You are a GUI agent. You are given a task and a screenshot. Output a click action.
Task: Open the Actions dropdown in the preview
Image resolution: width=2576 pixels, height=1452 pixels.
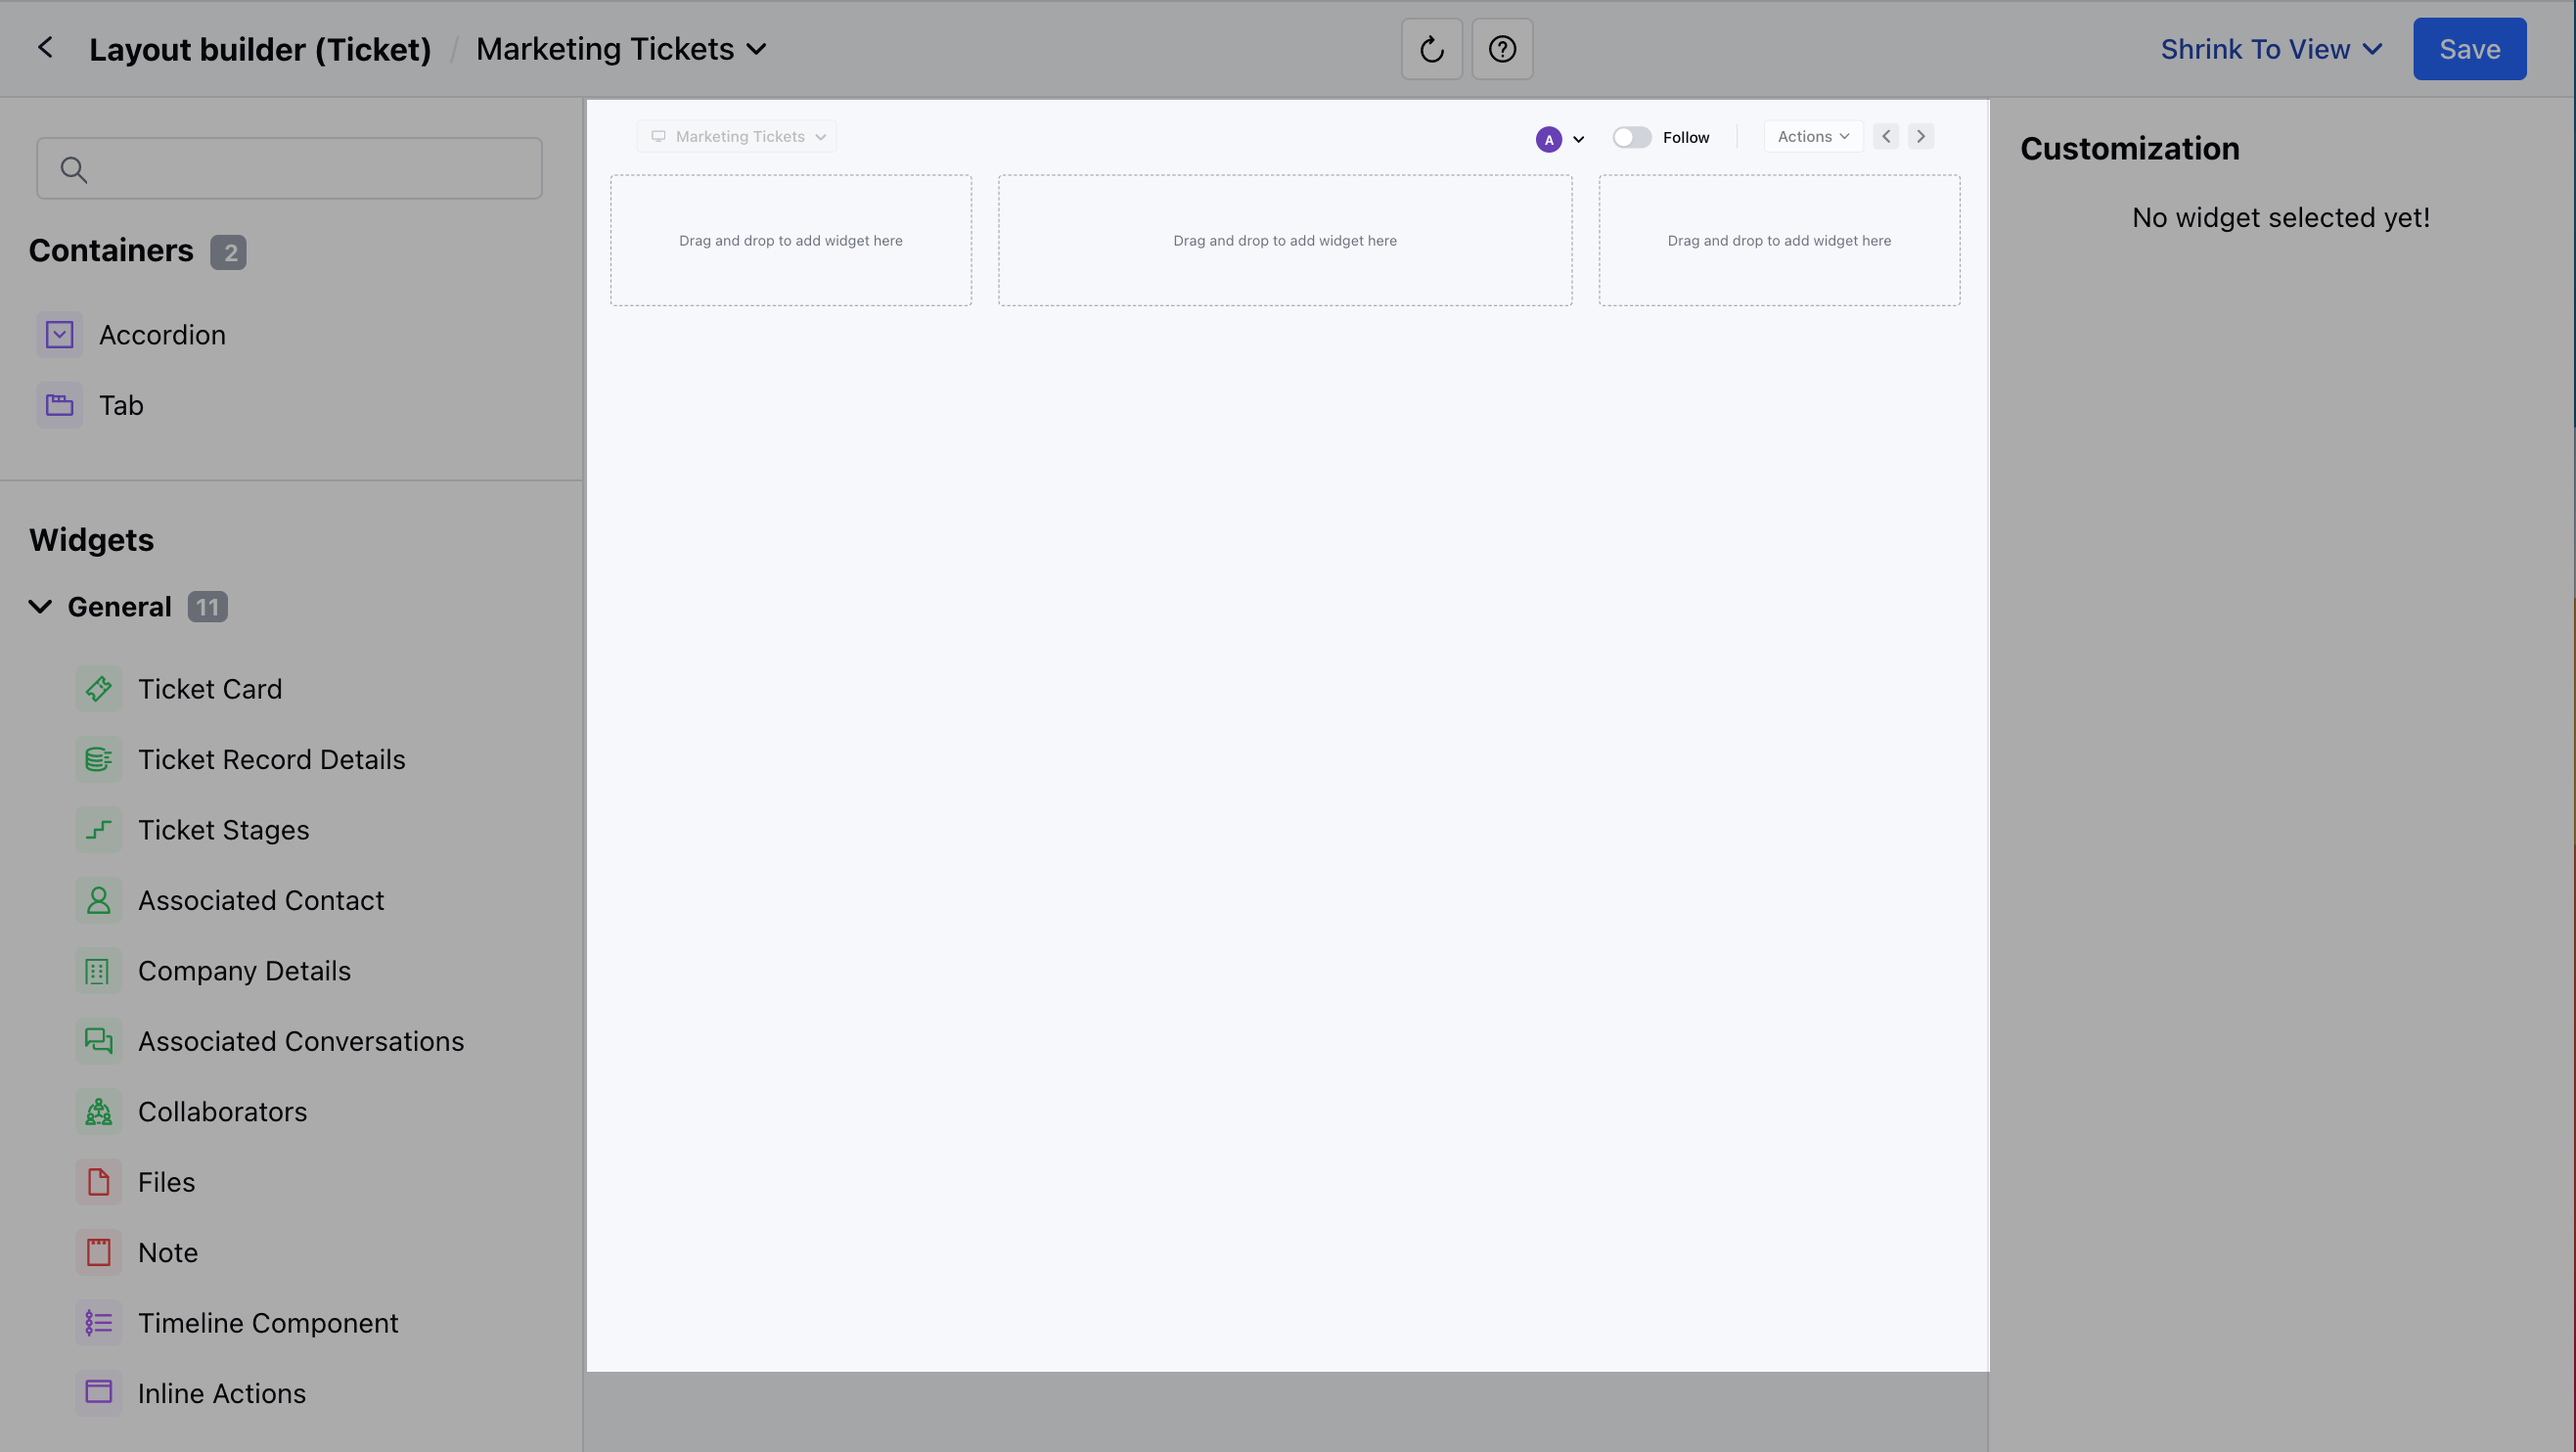1812,136
